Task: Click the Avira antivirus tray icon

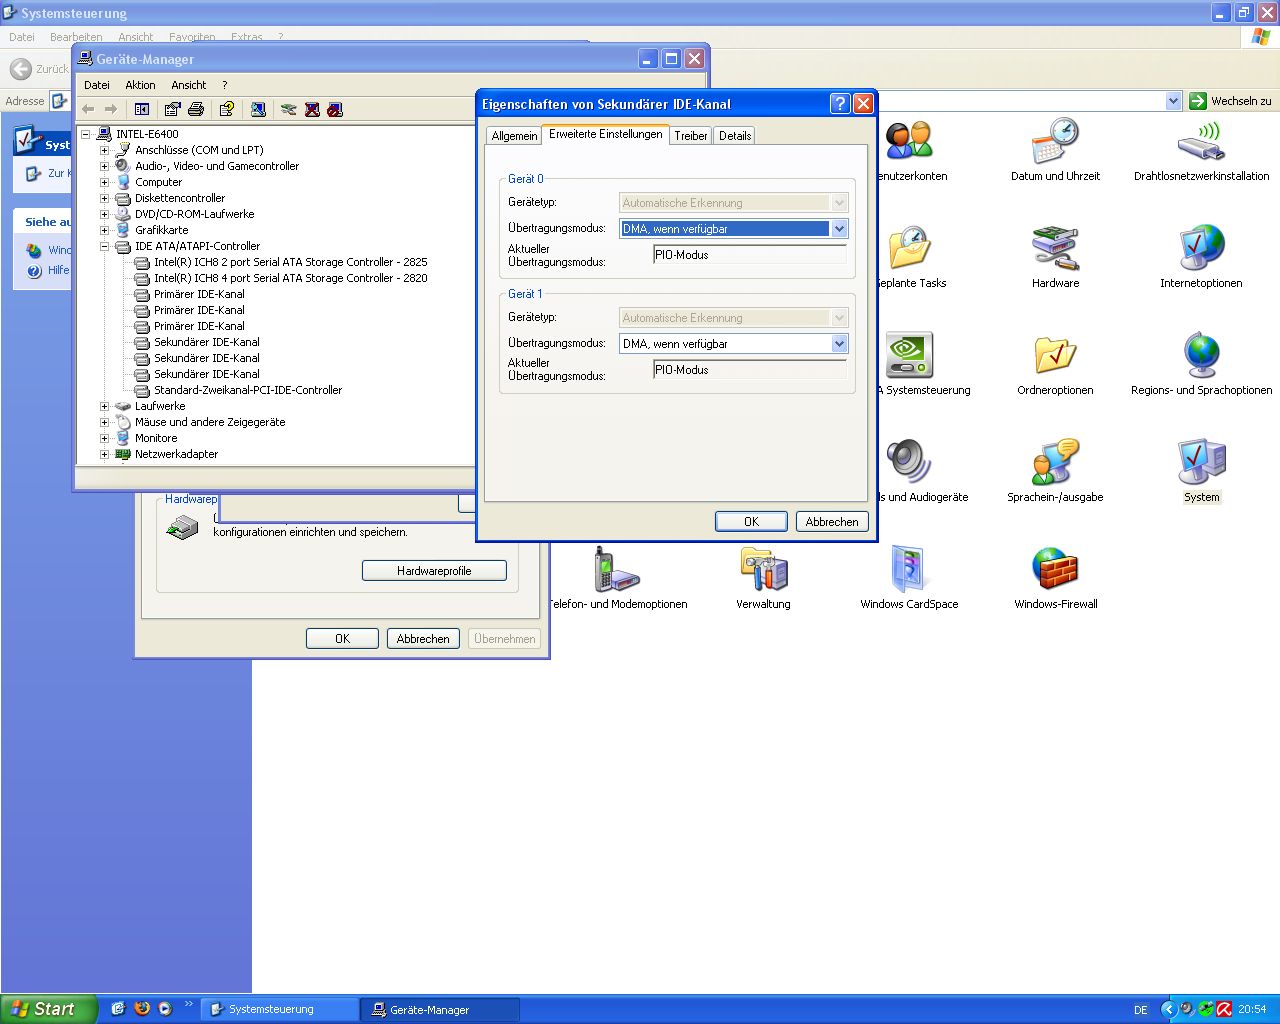Action: [x=1224, y=1009]
